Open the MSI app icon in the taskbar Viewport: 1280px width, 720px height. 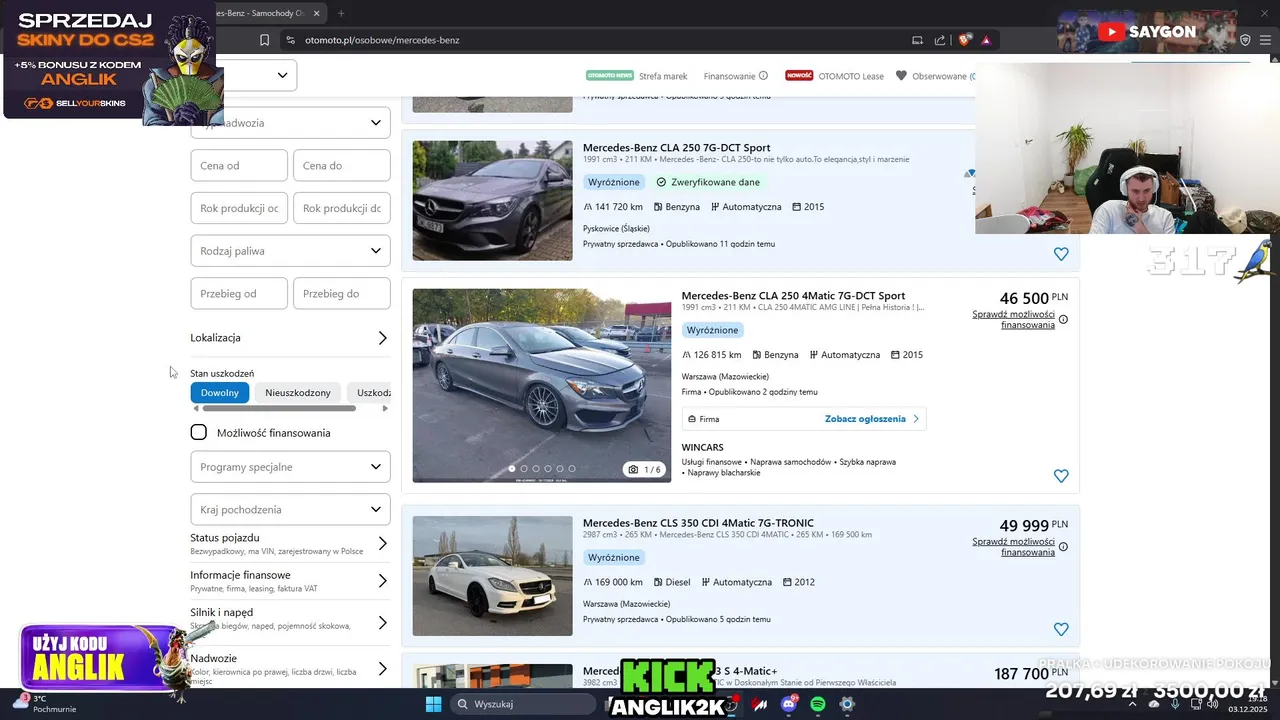pyautogui.click(x=760, y=704)
